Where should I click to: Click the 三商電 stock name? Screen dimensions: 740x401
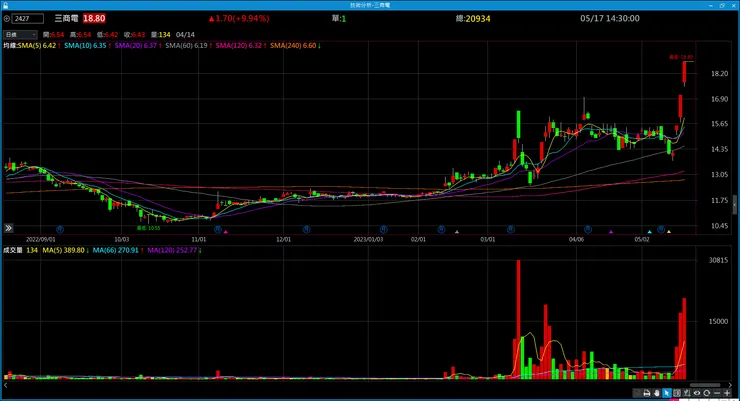[66, 18]
